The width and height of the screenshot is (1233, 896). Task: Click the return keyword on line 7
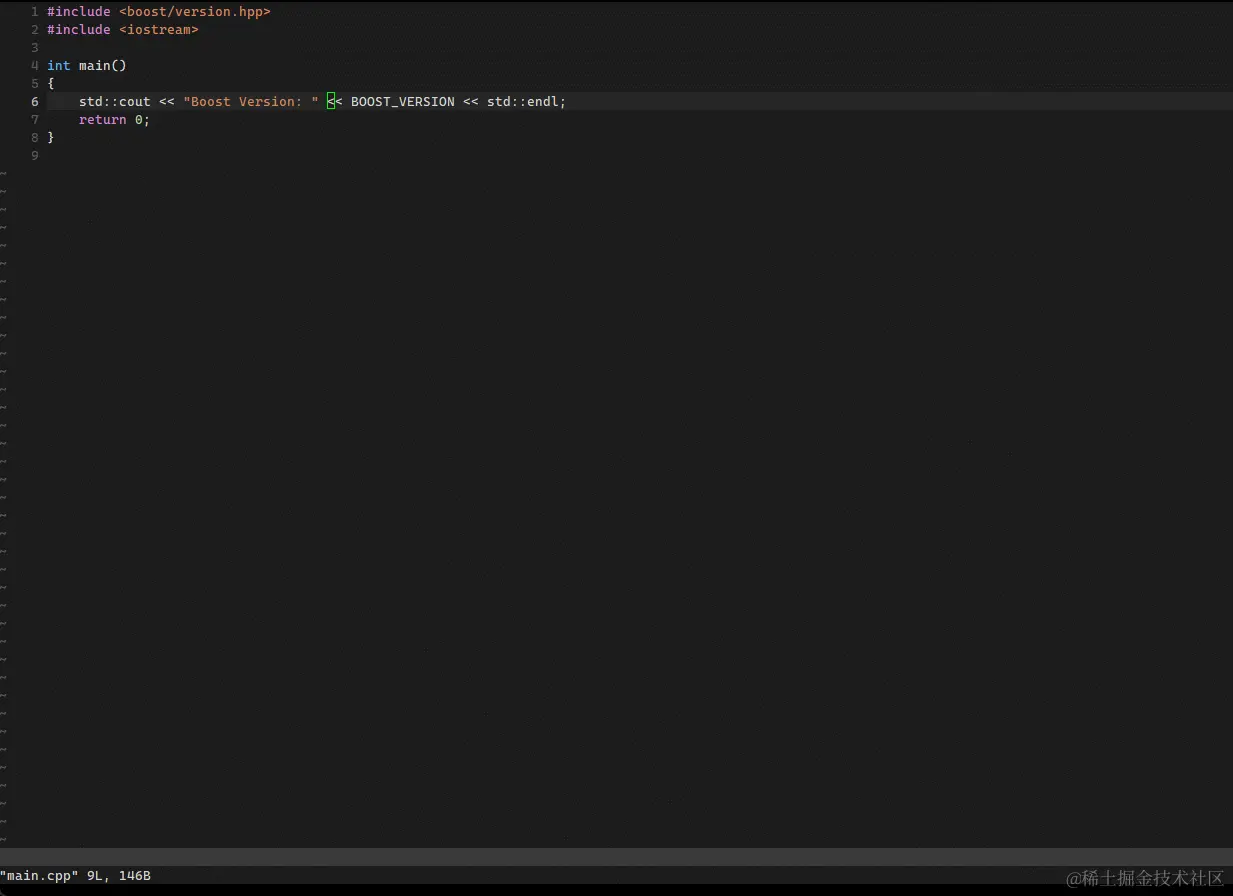103,119
